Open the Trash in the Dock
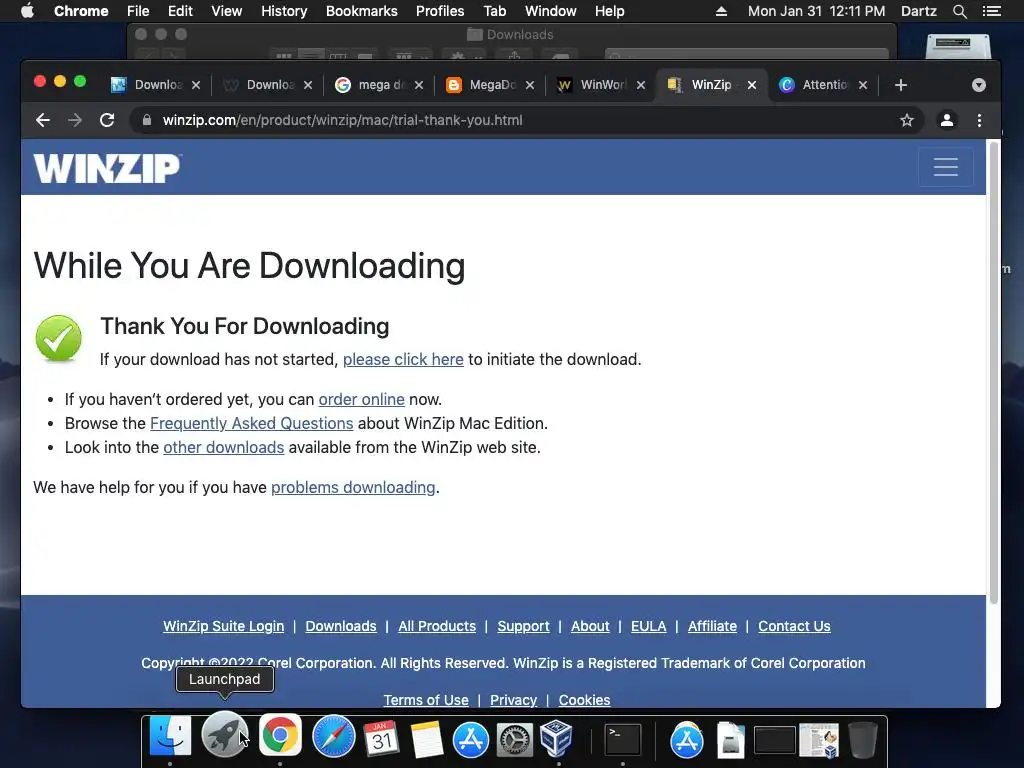This screenshot has height=768, width=1024. pos(862,739)
